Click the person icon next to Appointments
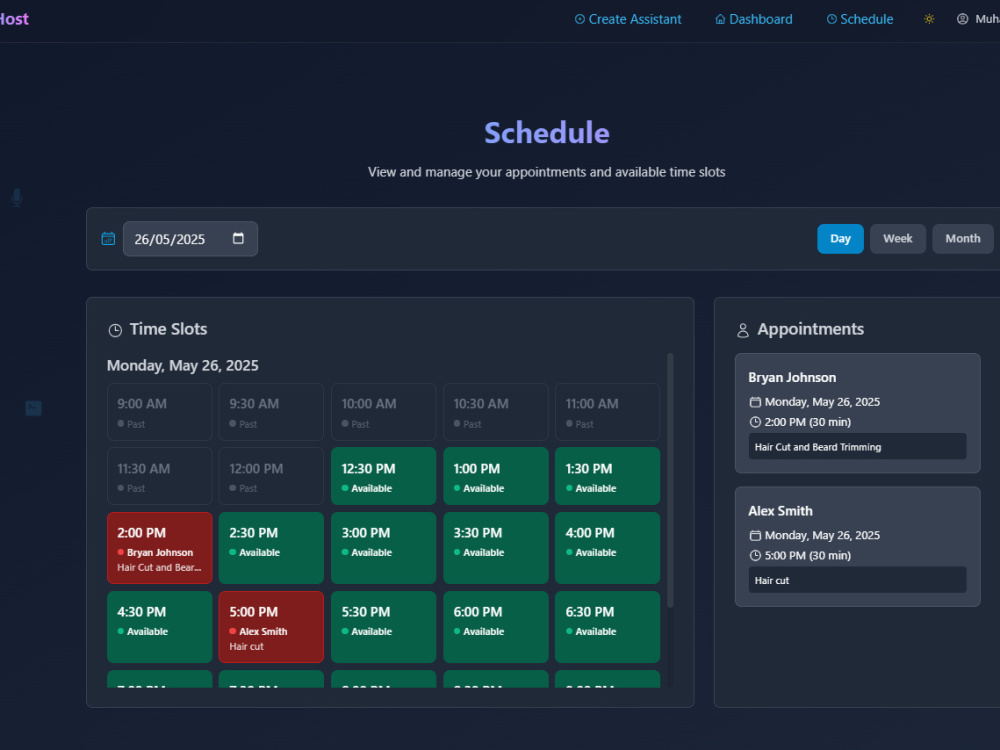 click(742, 330)
